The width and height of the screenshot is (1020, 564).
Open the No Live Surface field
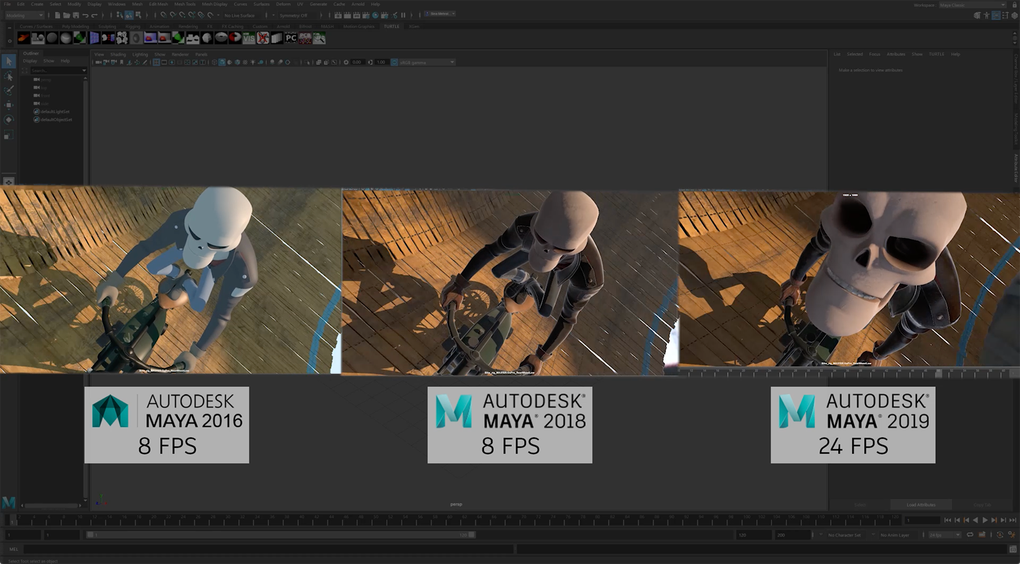[x=240, y=15]
